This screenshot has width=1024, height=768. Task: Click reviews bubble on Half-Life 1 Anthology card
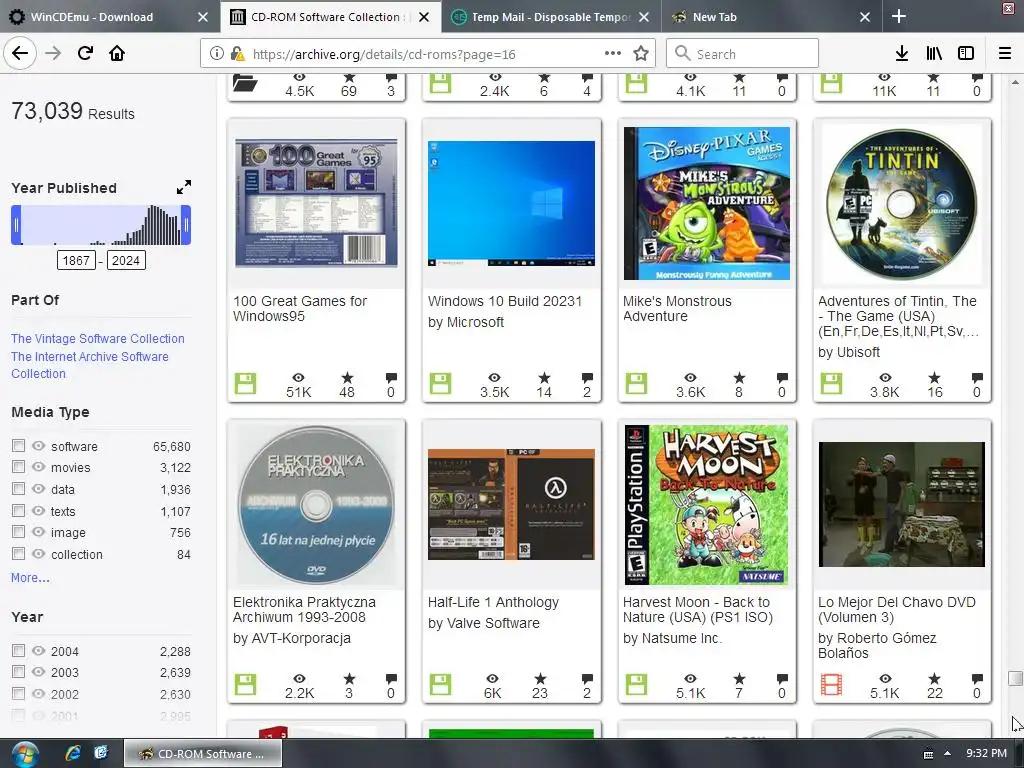coord(587,679)
